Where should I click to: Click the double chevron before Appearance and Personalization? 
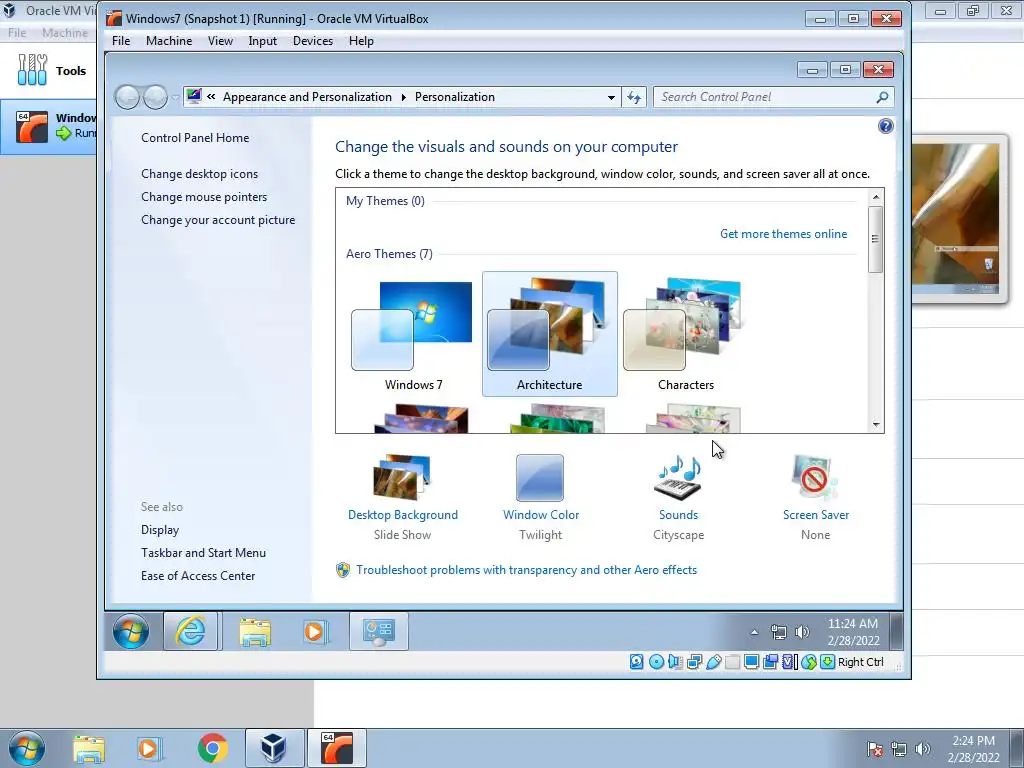coord(211,97)
